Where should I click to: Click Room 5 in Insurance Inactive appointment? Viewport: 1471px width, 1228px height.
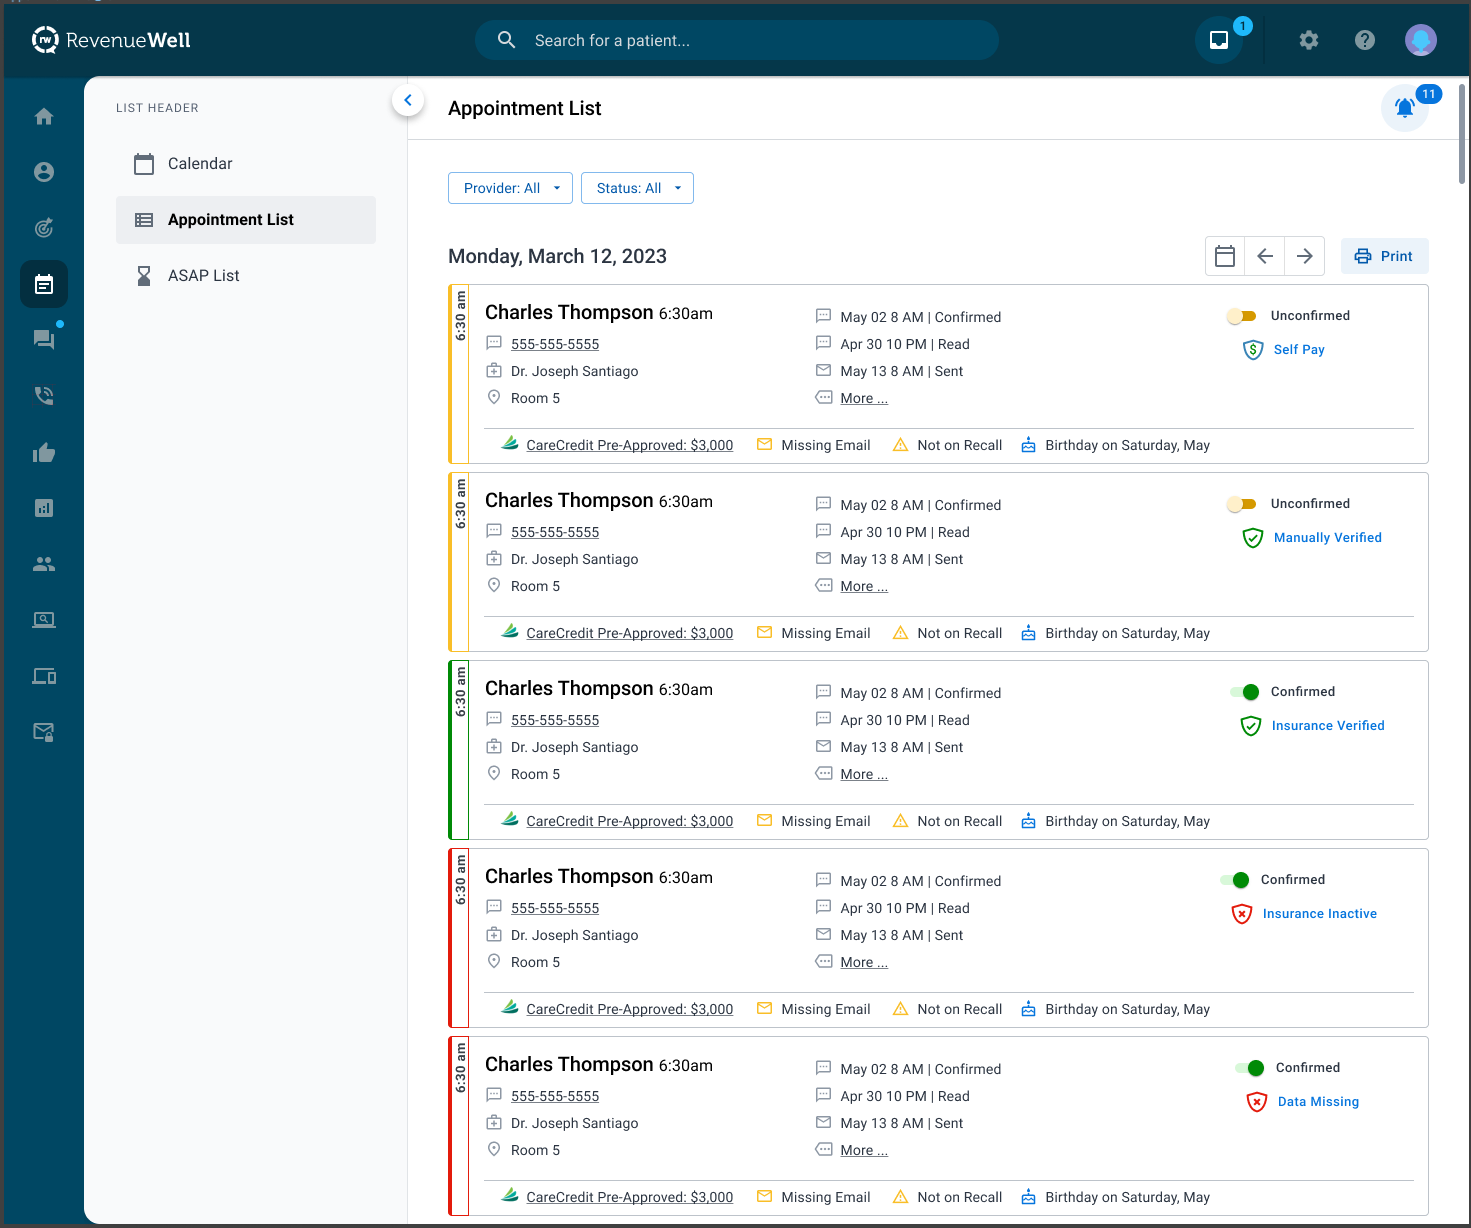[x=535, y=962]
